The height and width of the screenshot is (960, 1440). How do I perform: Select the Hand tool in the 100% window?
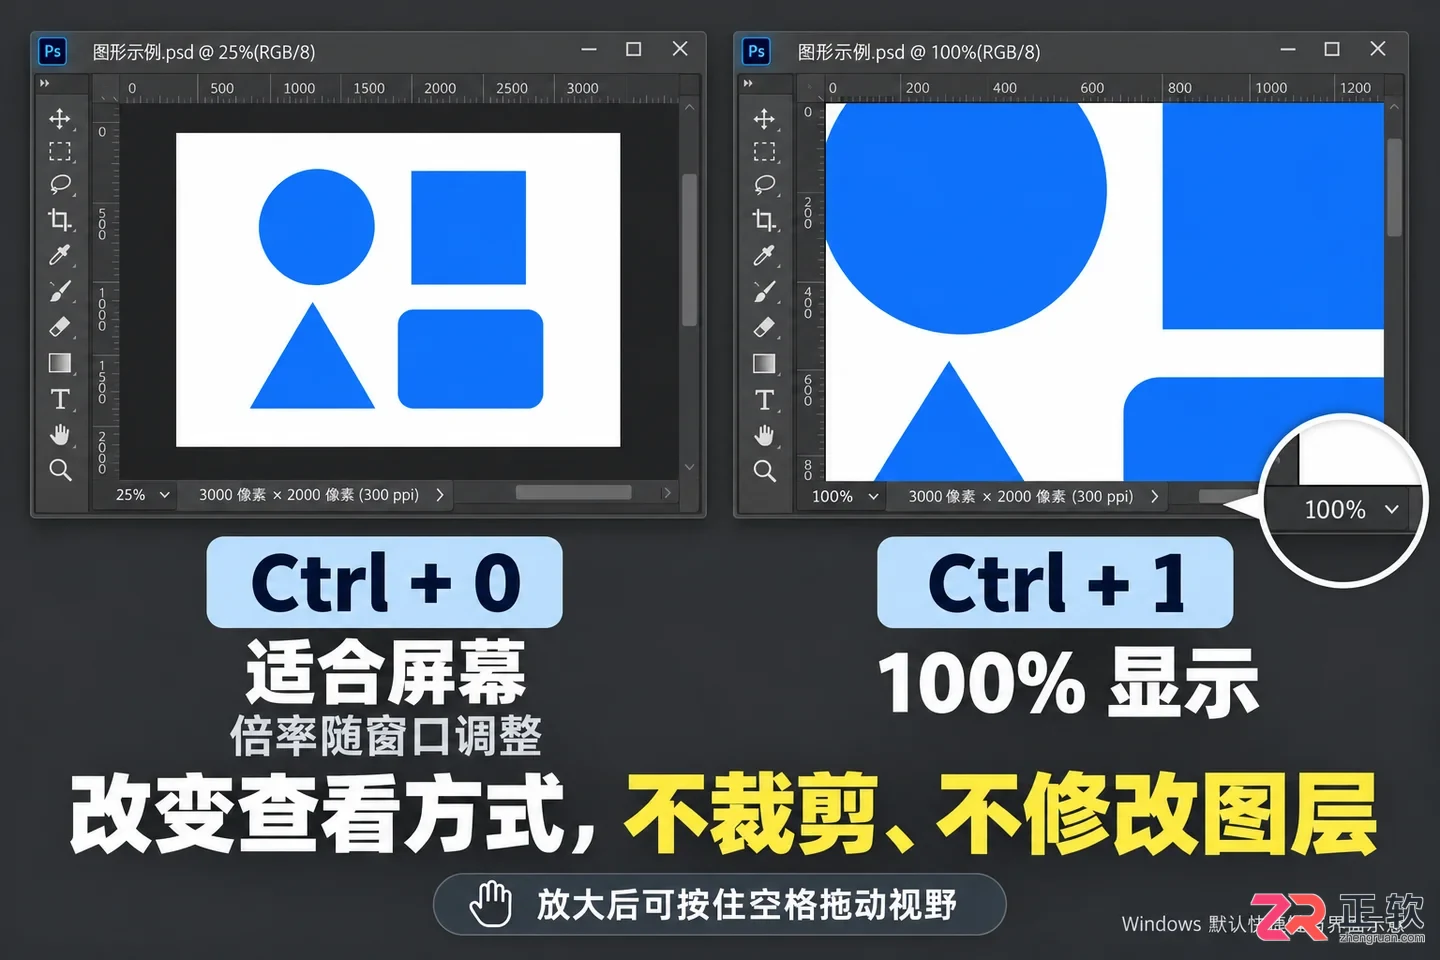(764, 435)
